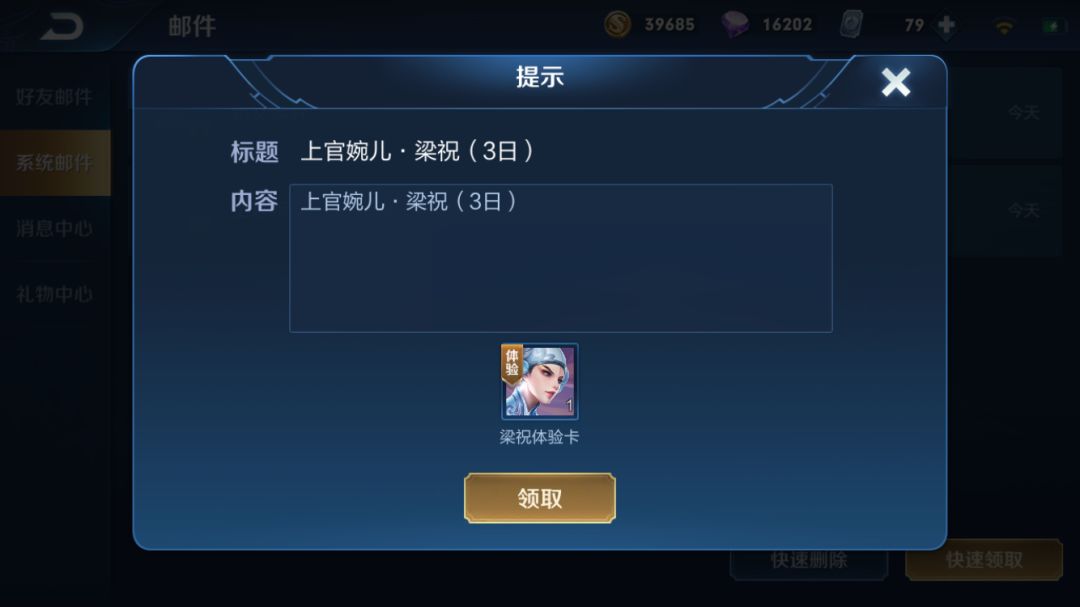Open the gold coin balance icon
The width and height of the screenshot is (1080, 607).
coord(617,25)
